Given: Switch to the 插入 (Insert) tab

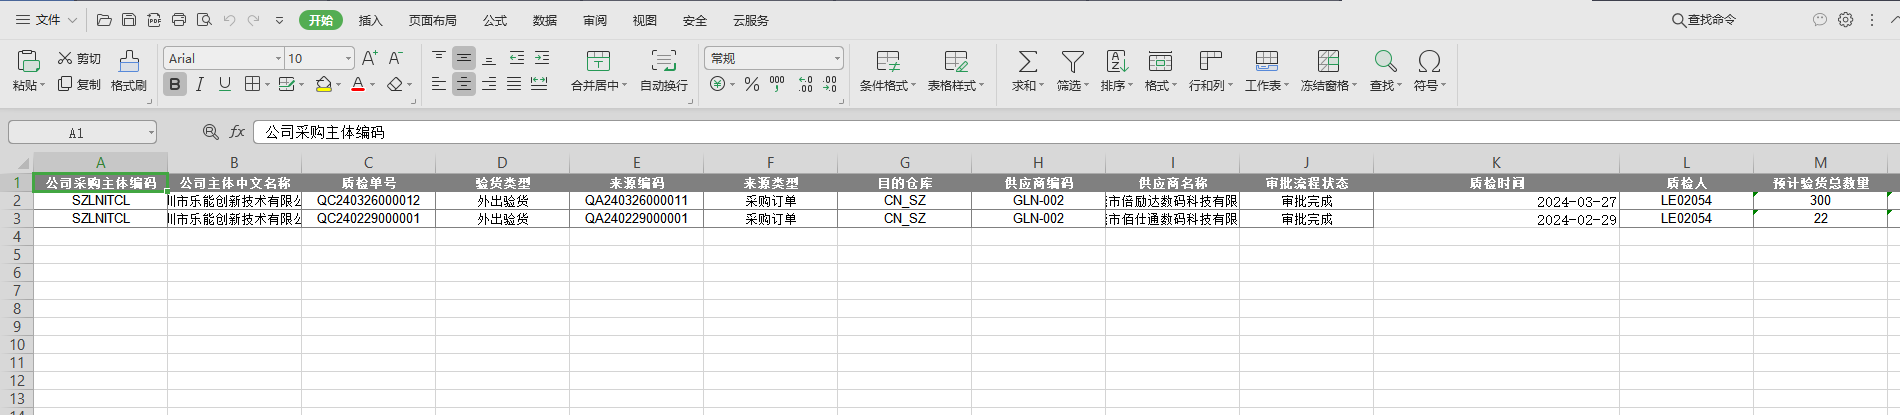Looking at the screenshot, I should tap(370, 20).
